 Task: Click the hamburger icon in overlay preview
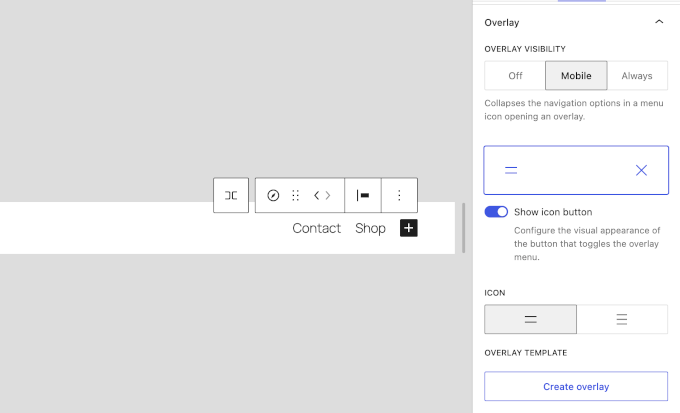(511, 171)
